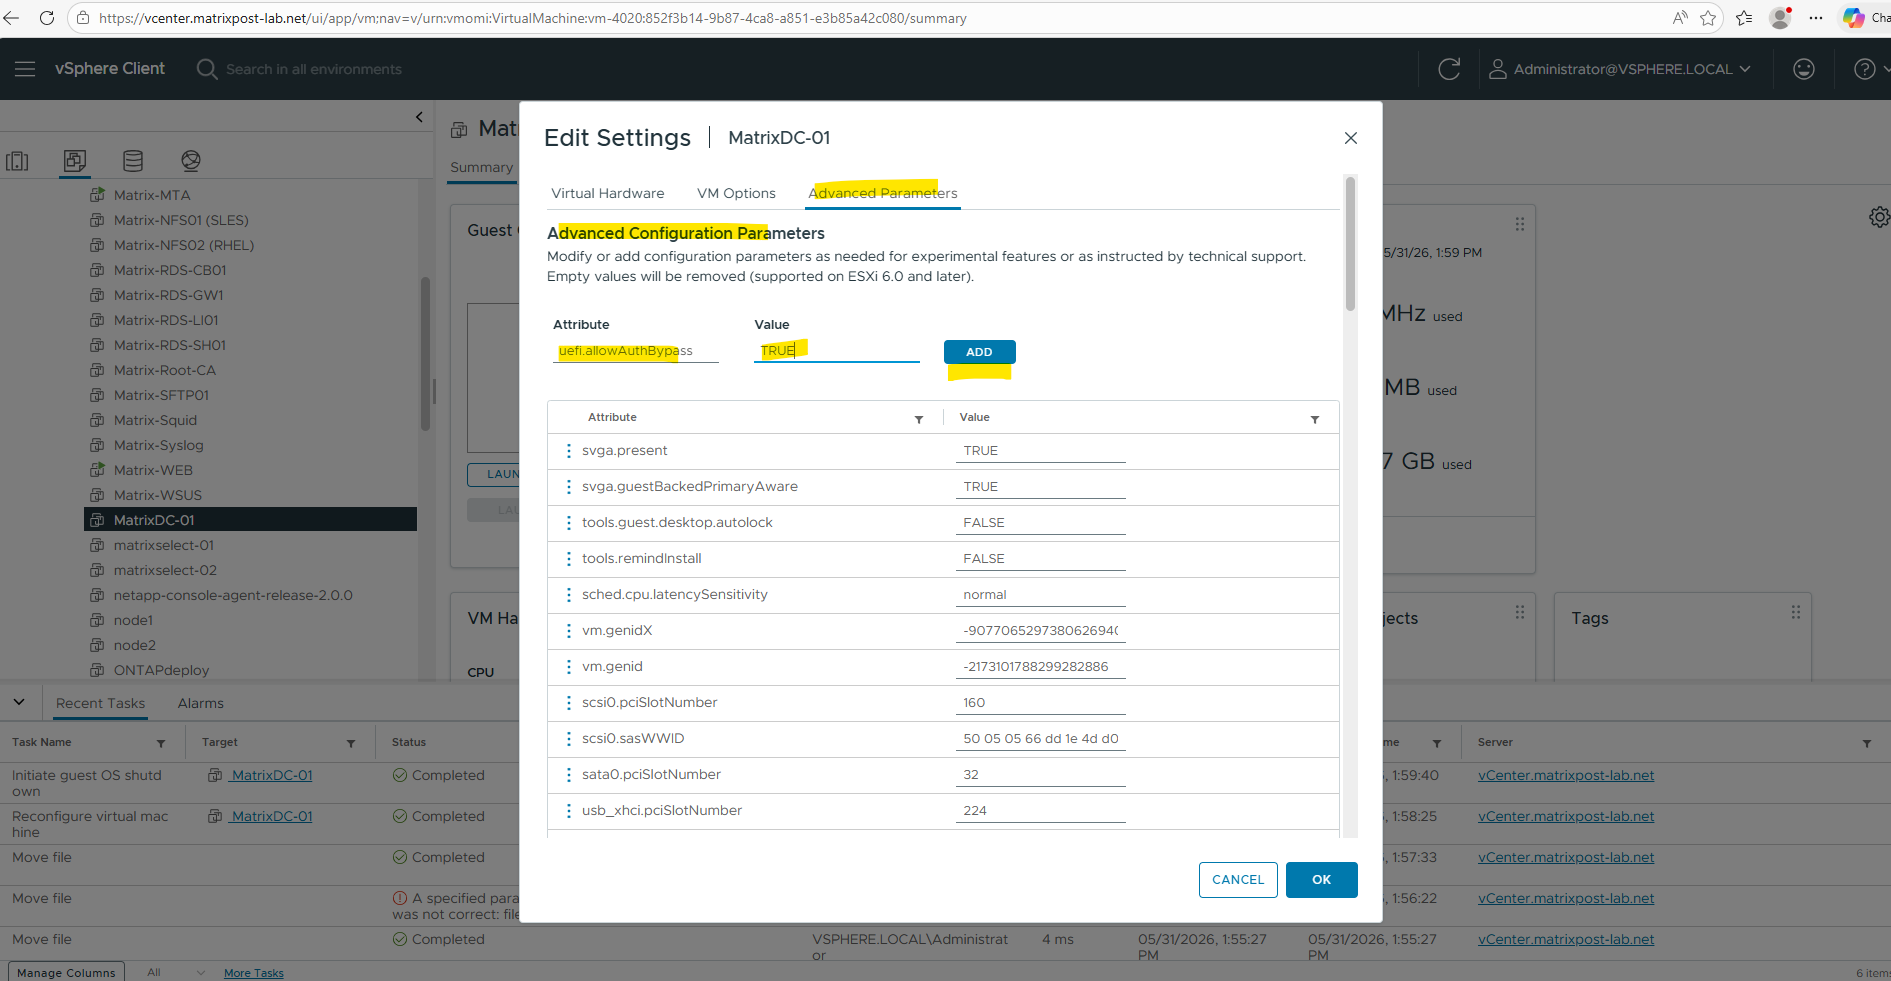The image size is (1891, 981).
Task: Switch to the VM Options tab
Action: click(736, 193)
